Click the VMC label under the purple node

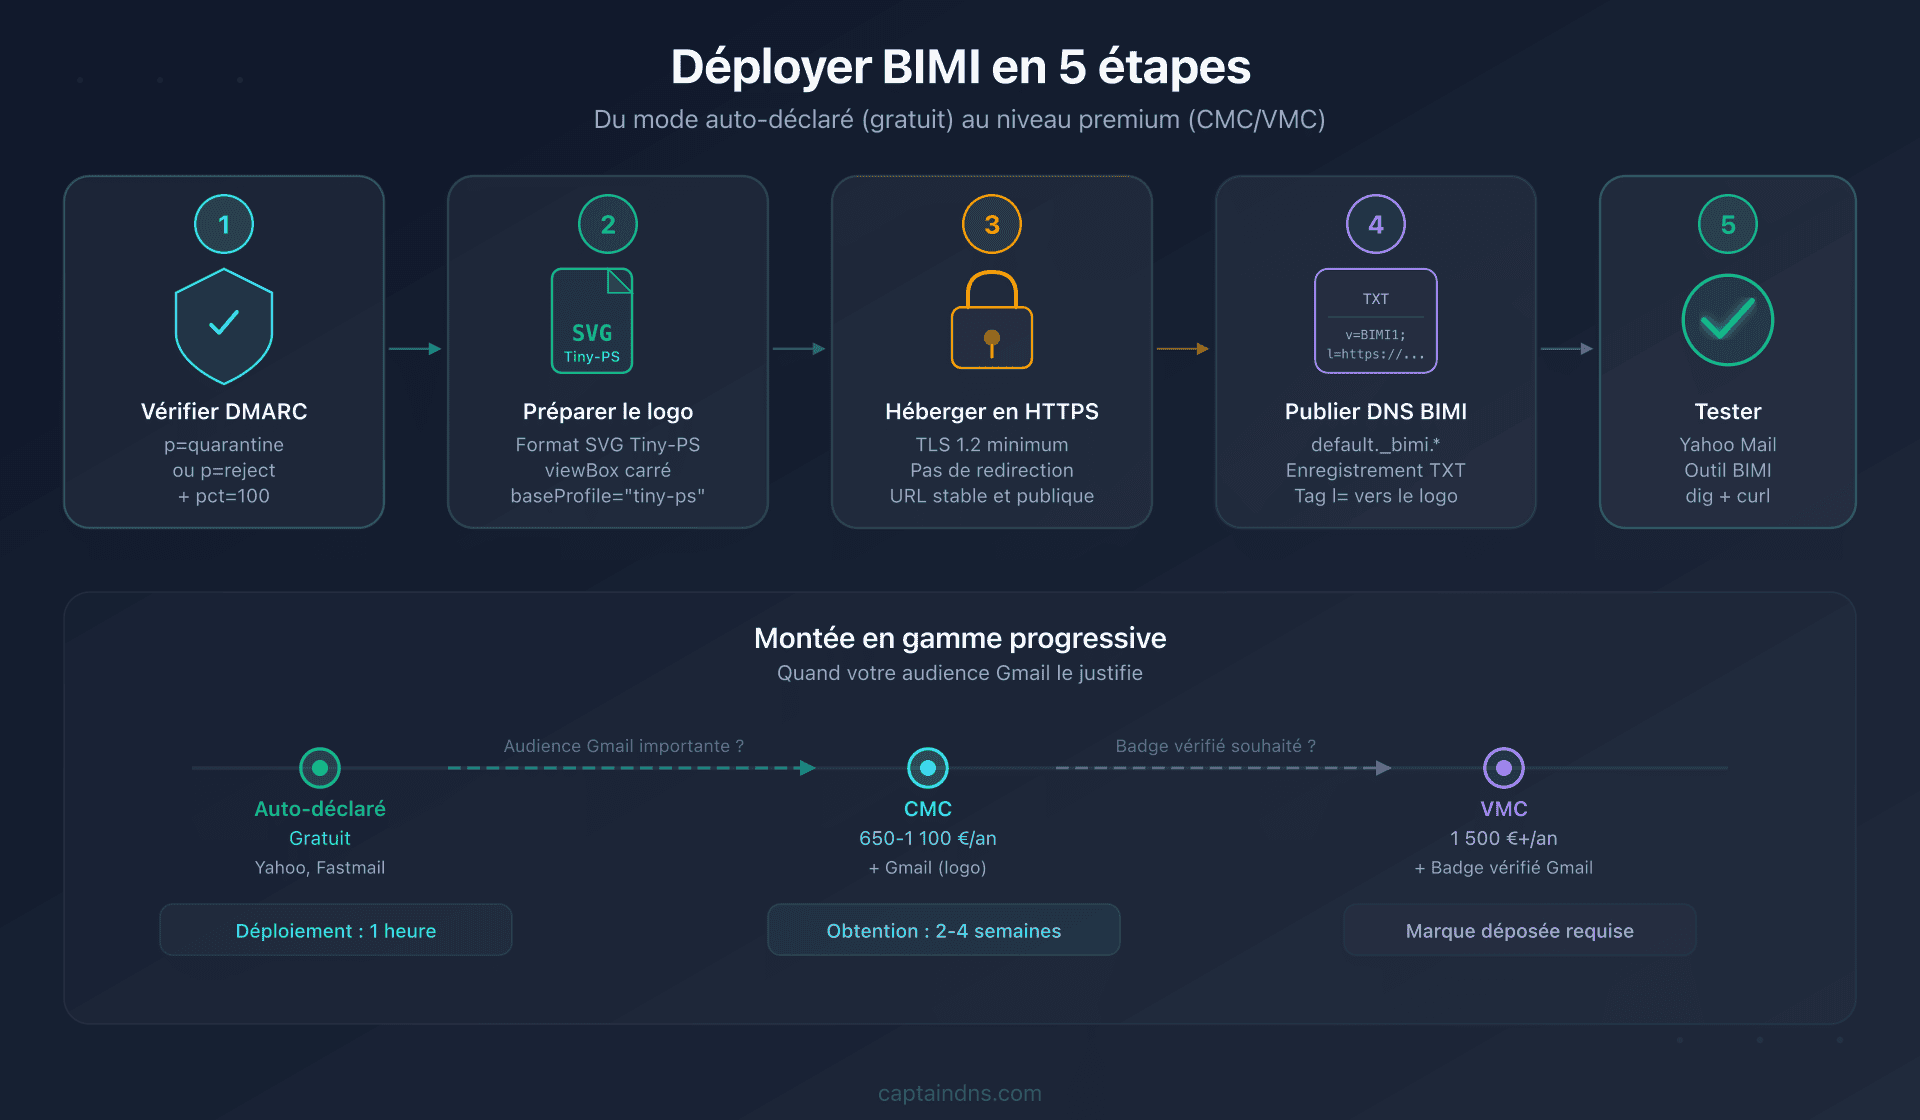[1504, 808]
